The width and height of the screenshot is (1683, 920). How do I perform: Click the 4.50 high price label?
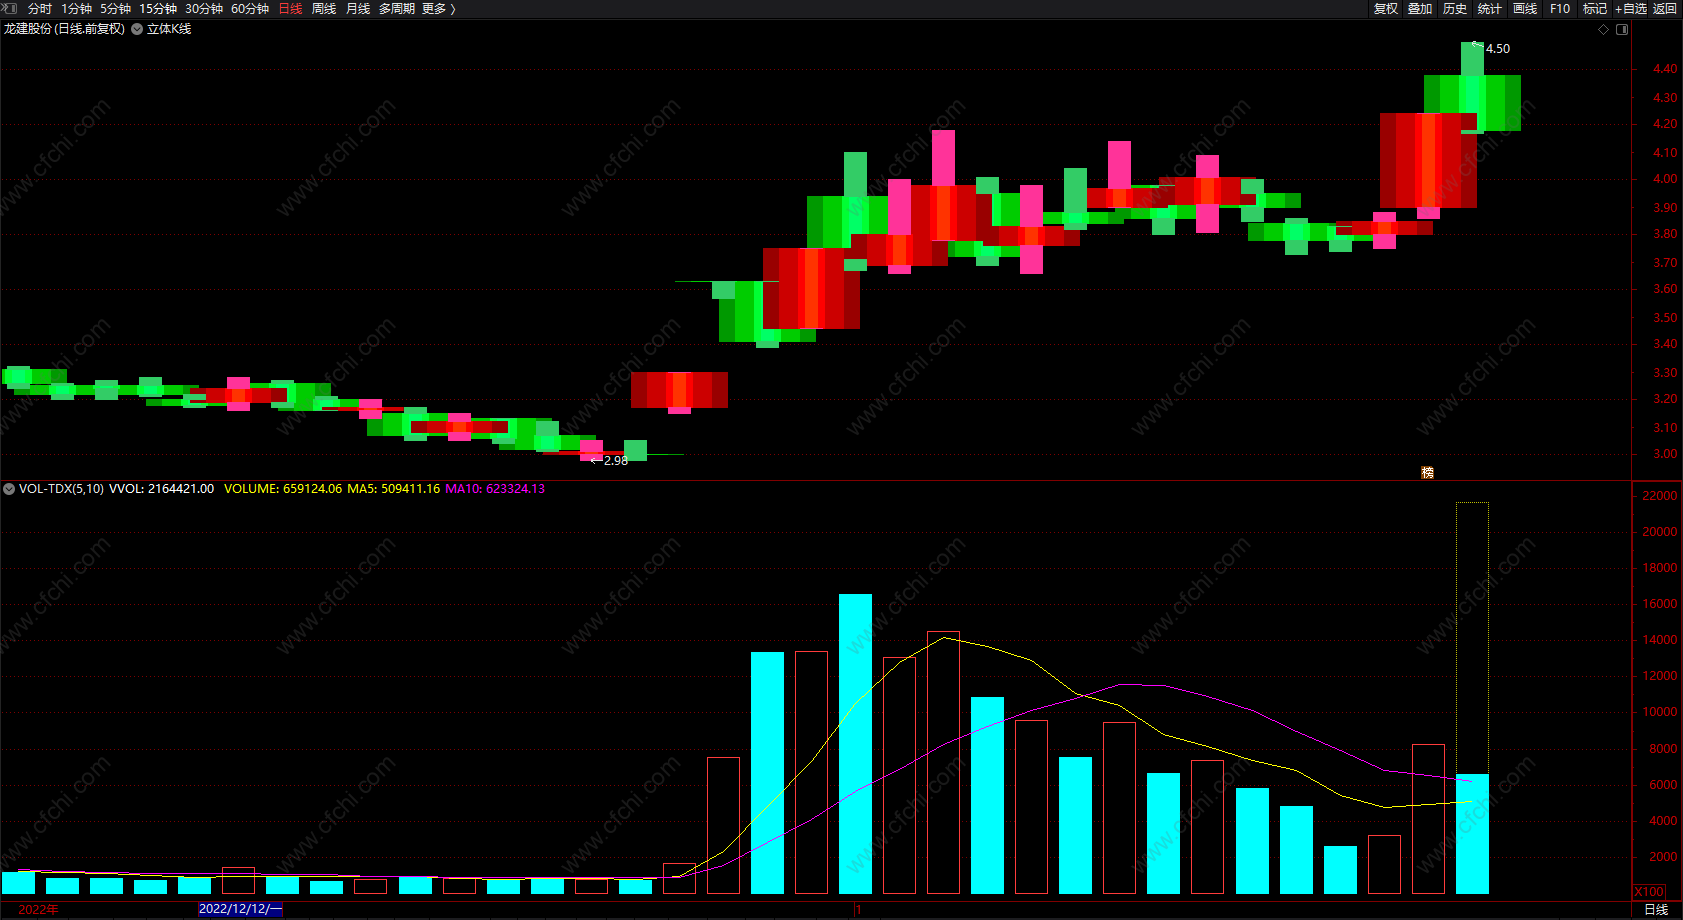coord(1498,49)
